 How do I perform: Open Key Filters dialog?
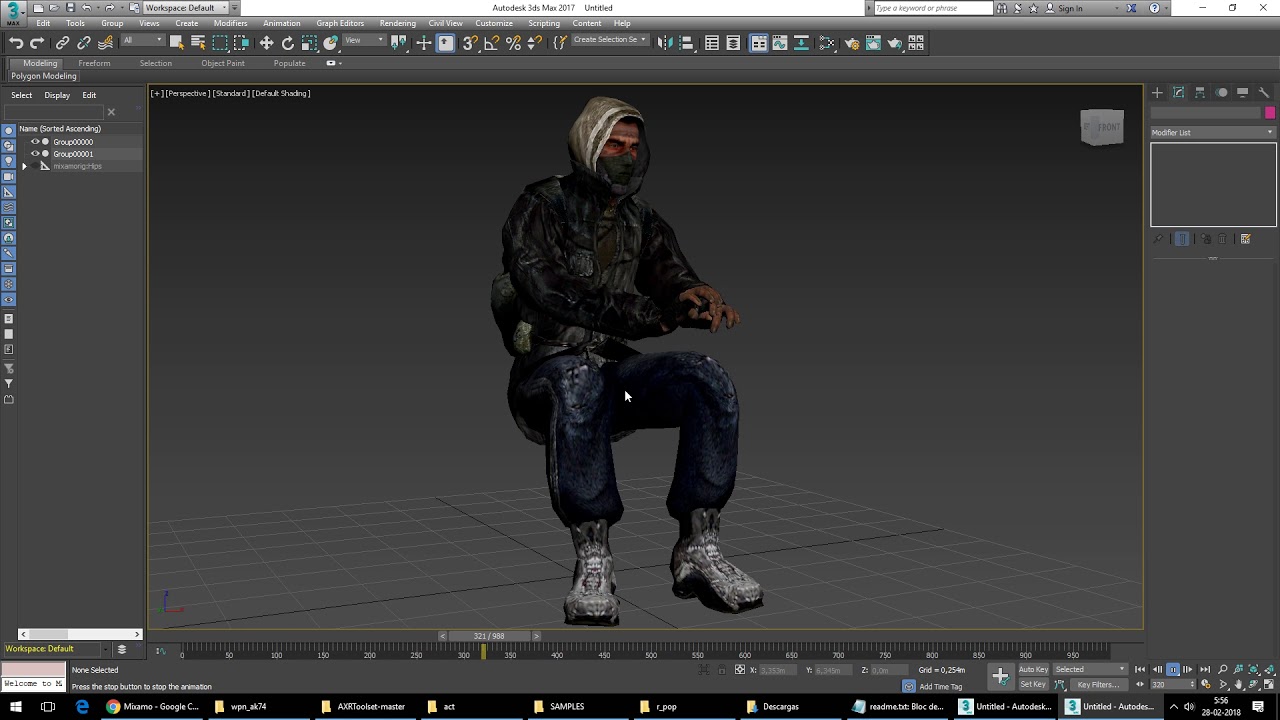pos(1098,684)
